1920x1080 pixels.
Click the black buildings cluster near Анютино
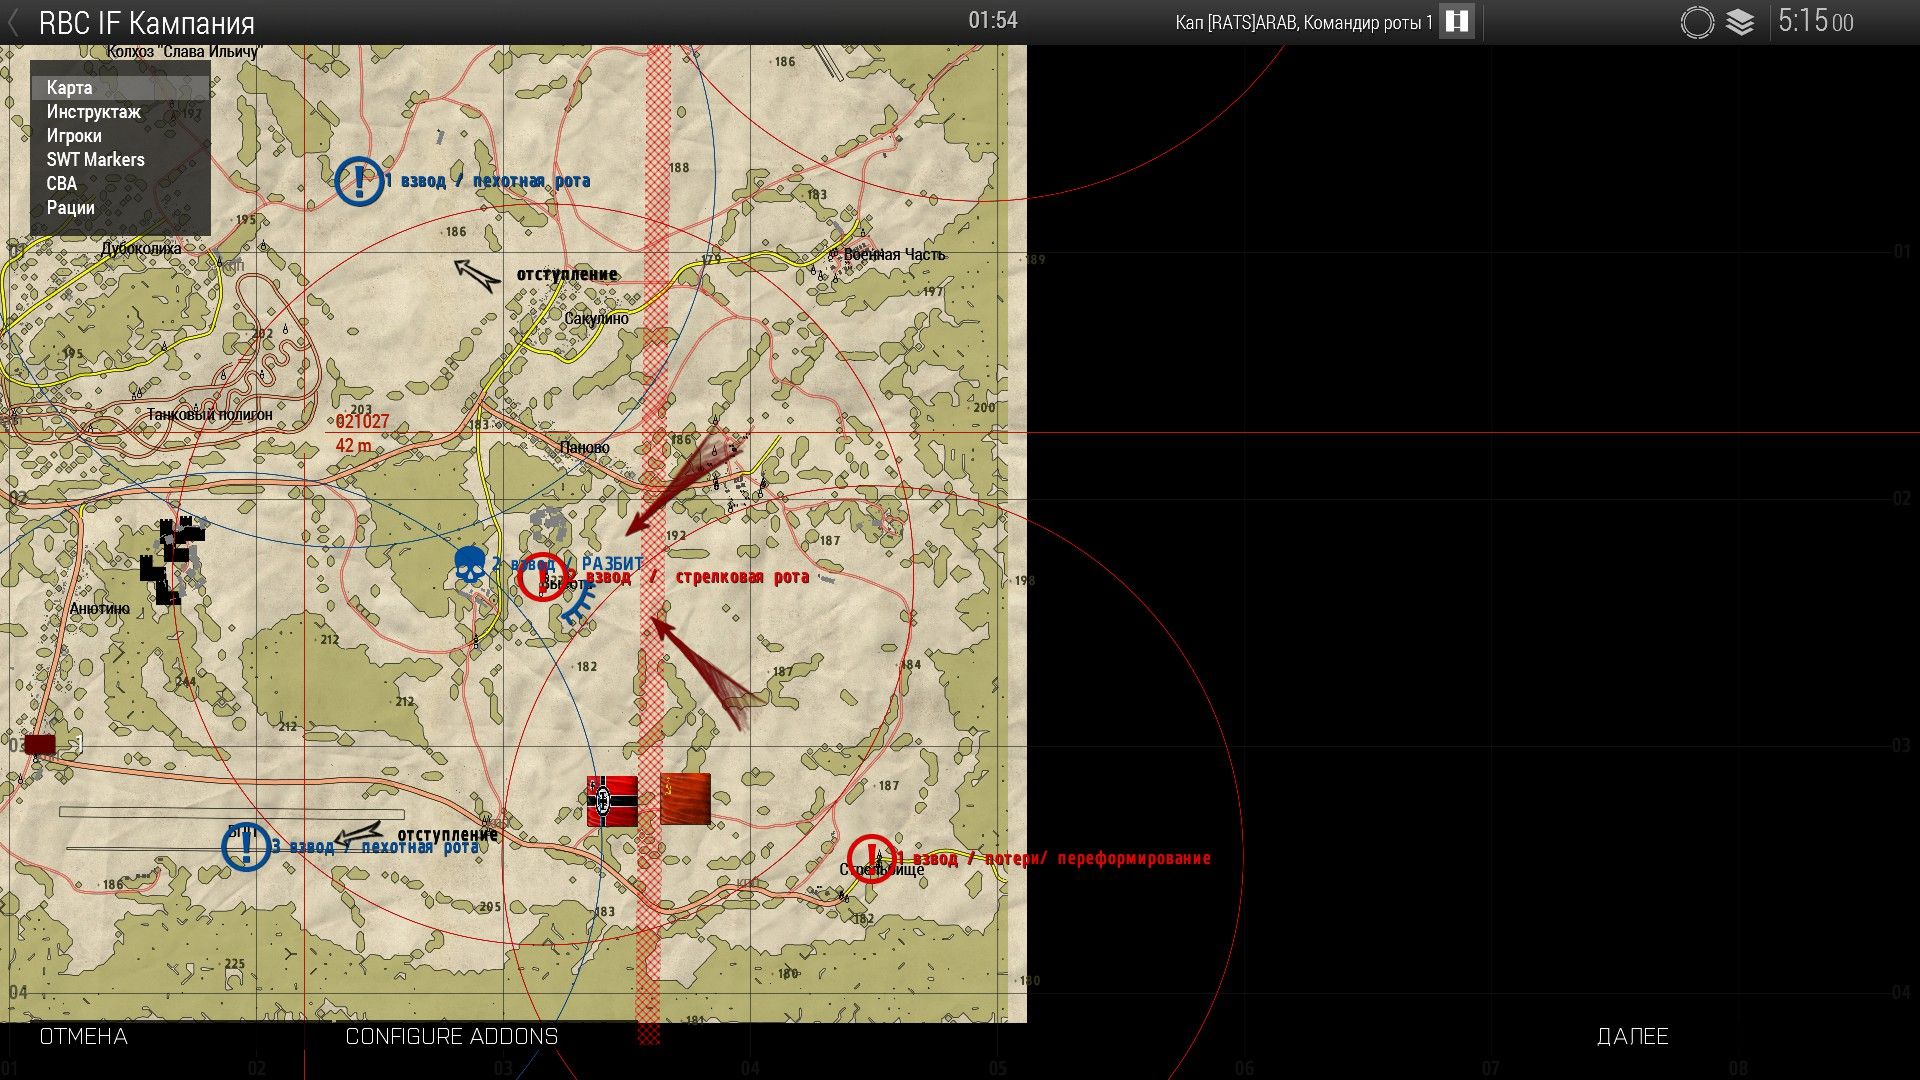pos(172,561)
